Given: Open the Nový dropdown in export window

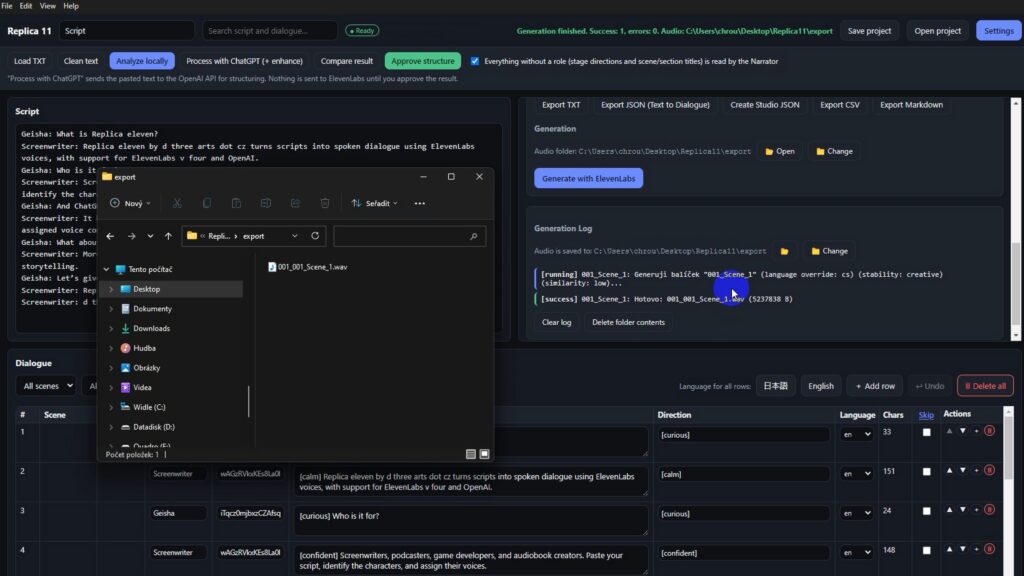Looking at the screenshot, I should (130, 203).
